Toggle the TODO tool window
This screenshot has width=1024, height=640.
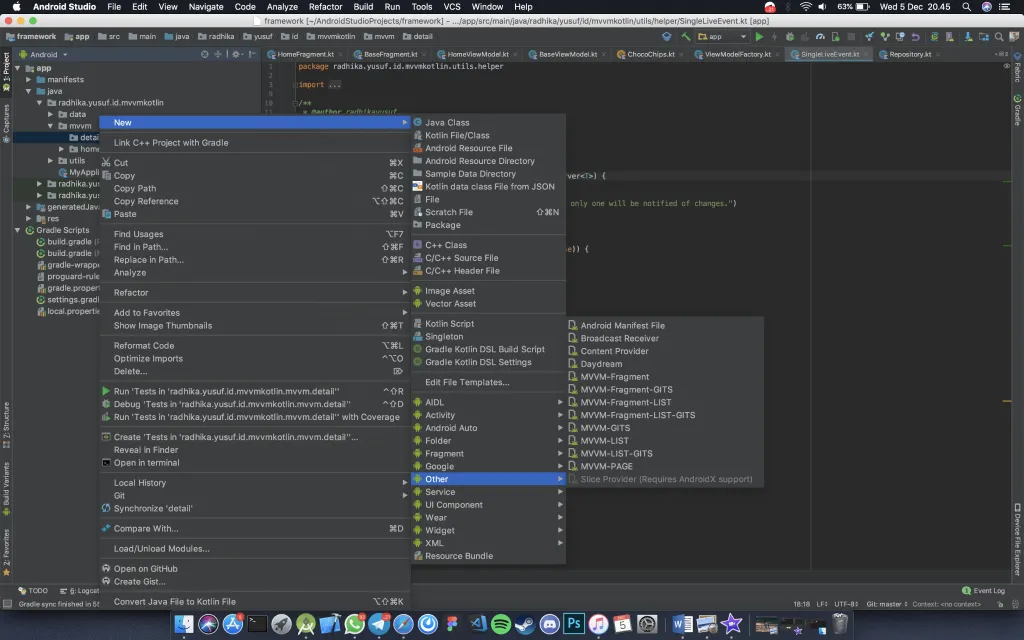[x=33, y=590]
